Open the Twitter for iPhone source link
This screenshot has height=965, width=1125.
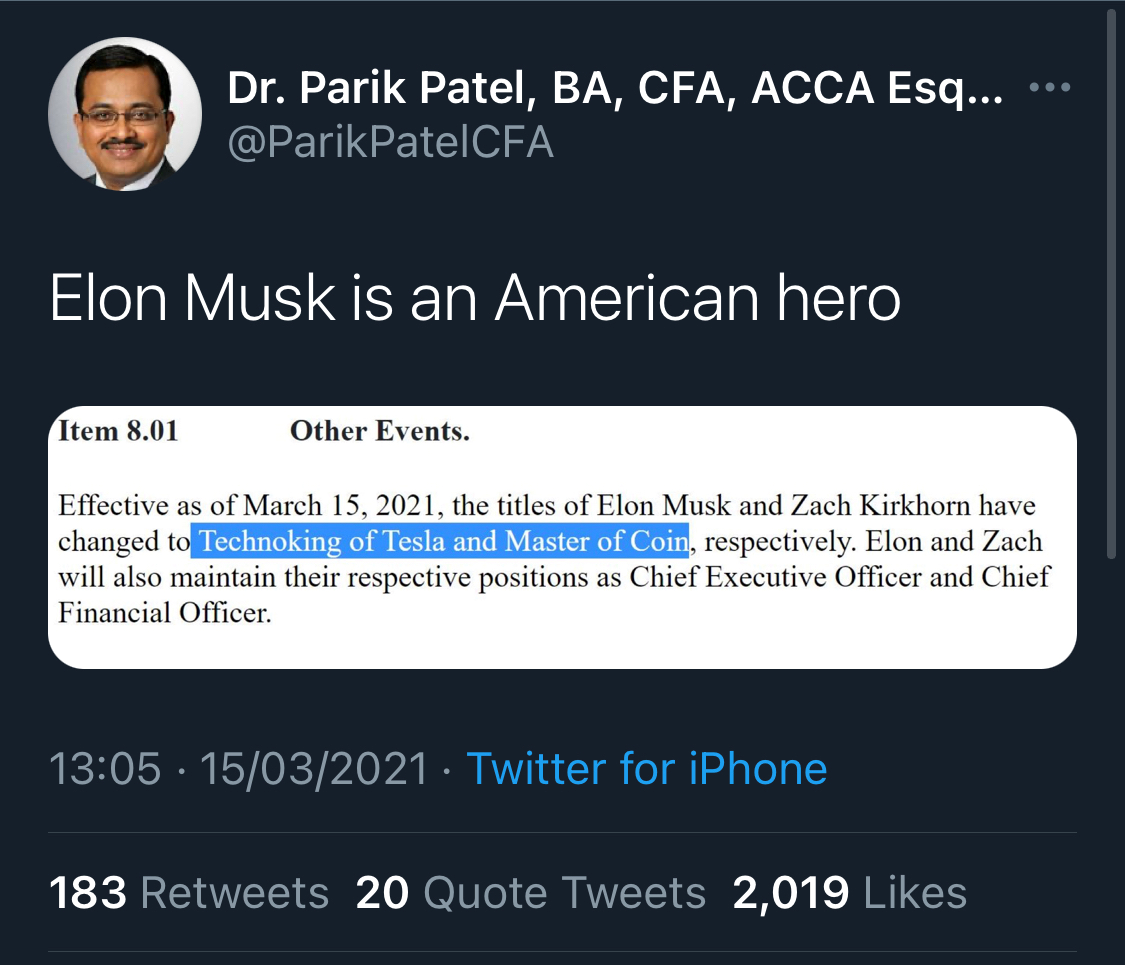(647, 769)
